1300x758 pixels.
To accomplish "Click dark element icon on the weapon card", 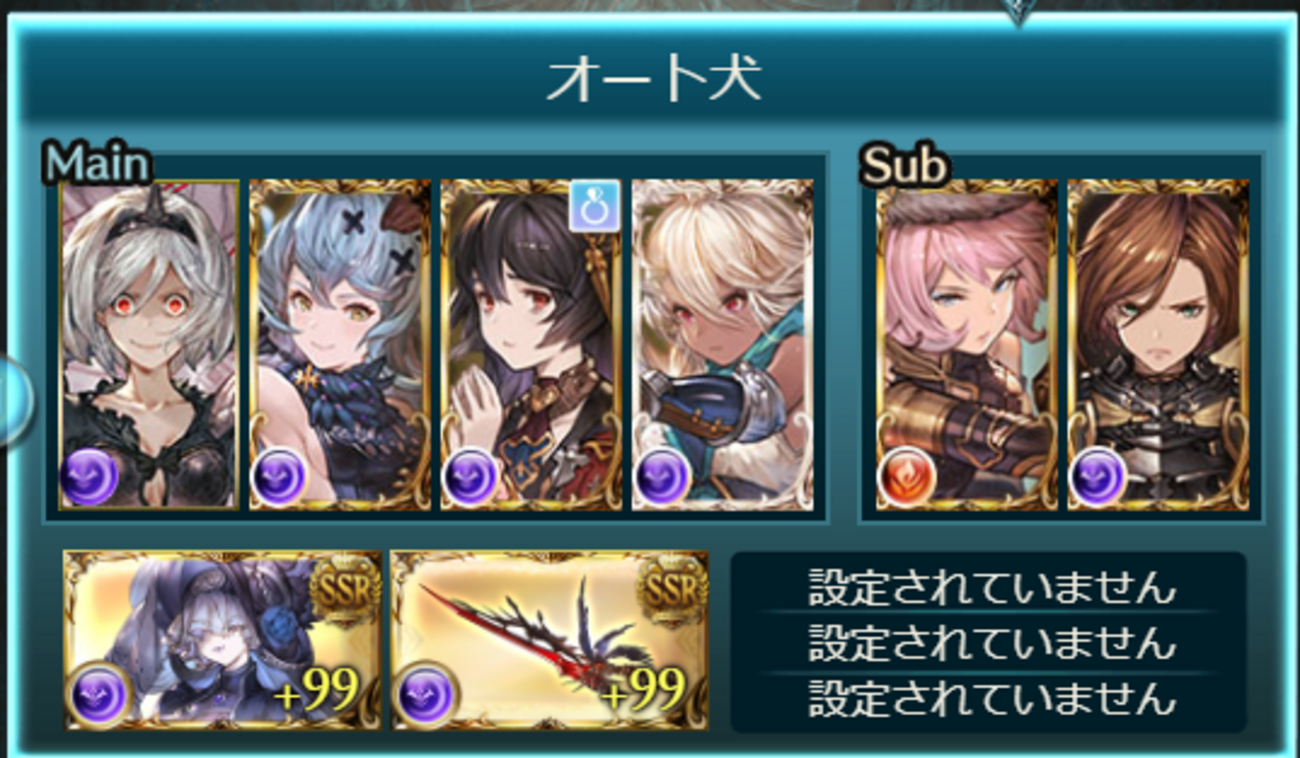I will 426,694.
